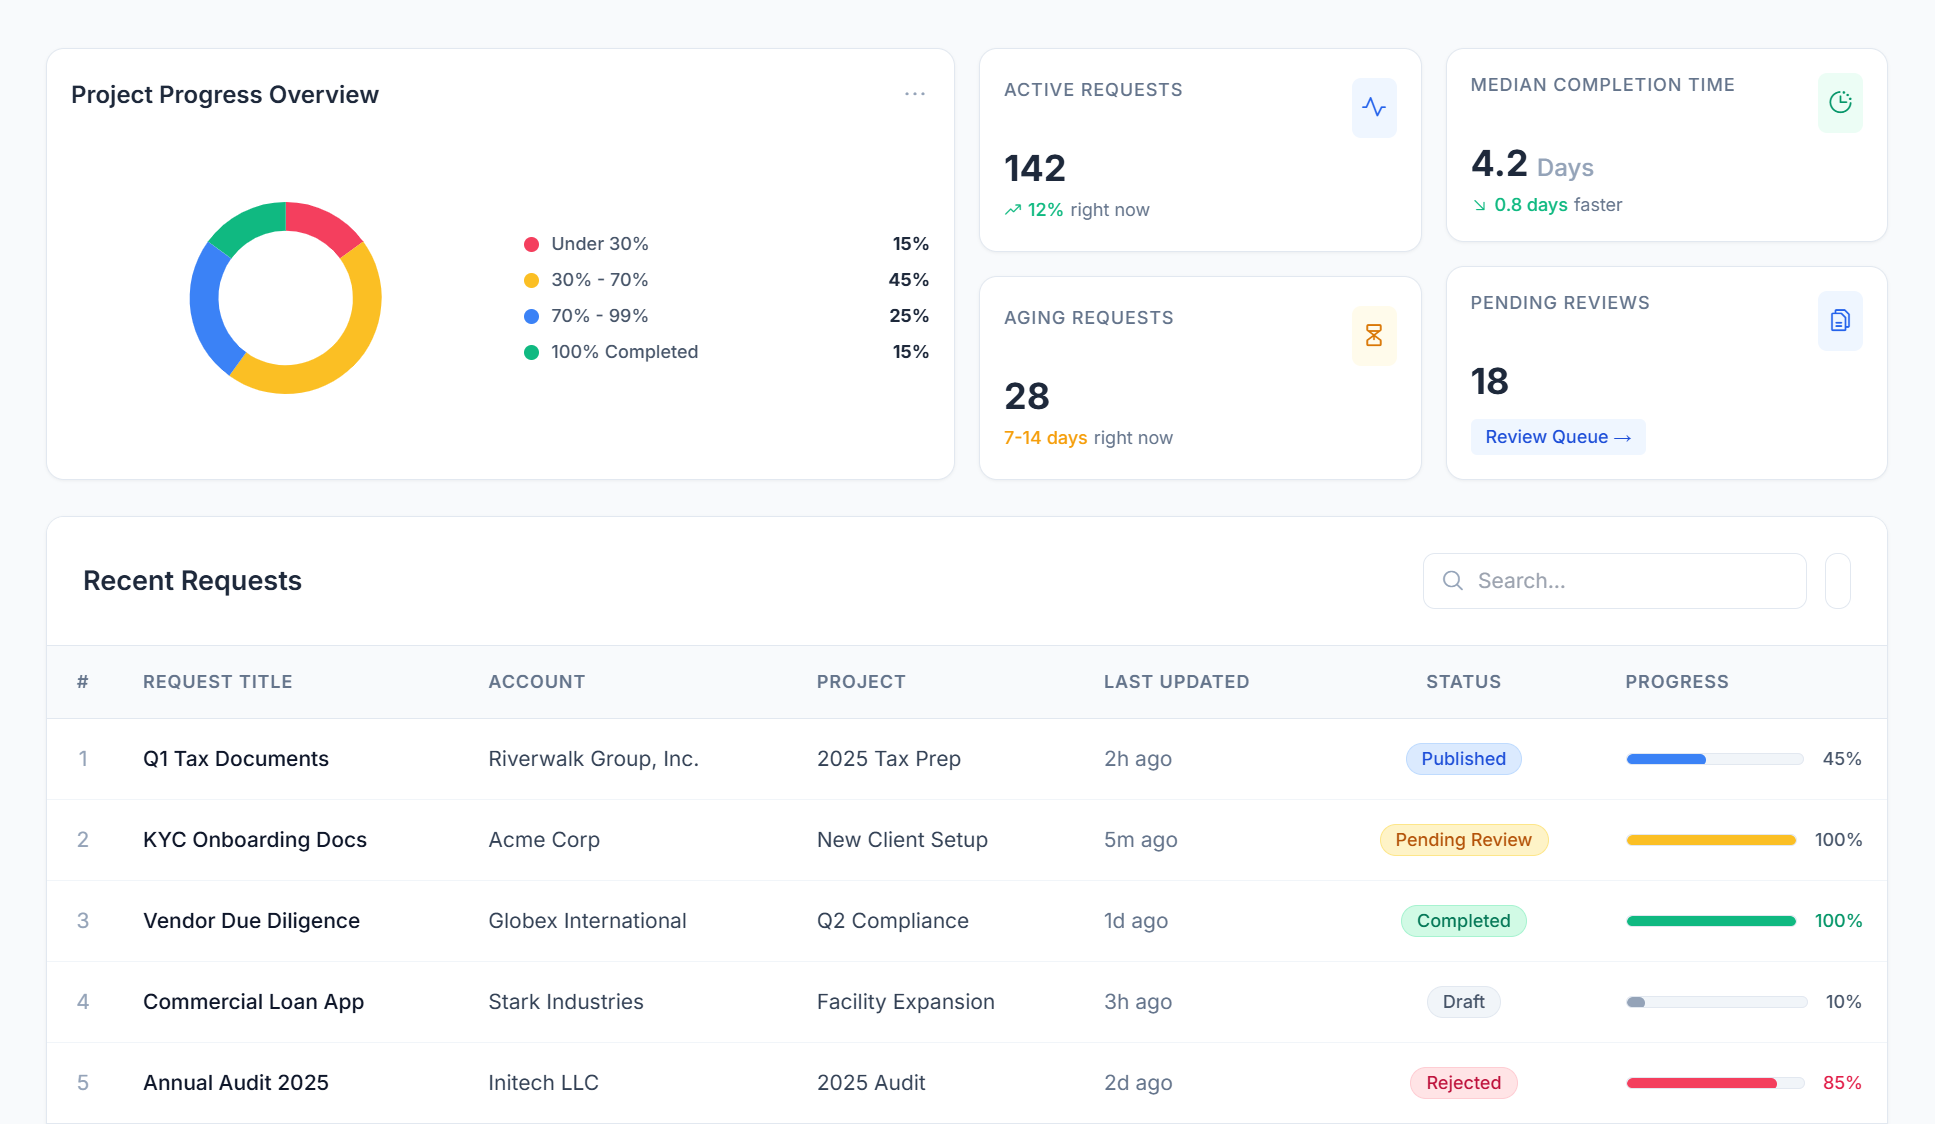Open the Vendor Due Diligence request
1935x1124 pixels.
coord(251,921)
